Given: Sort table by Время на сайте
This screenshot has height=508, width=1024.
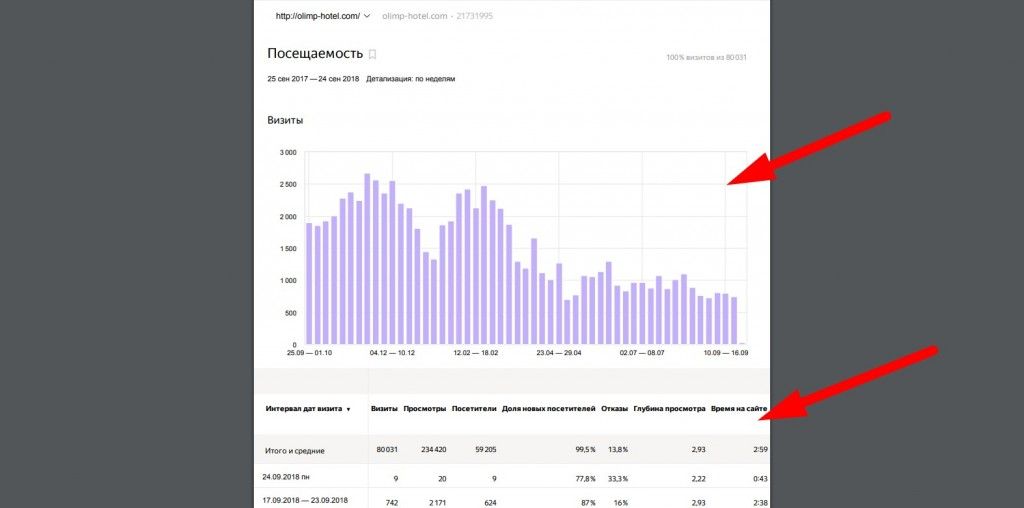Looking at the screenshot, I should (x=739, y=409).
